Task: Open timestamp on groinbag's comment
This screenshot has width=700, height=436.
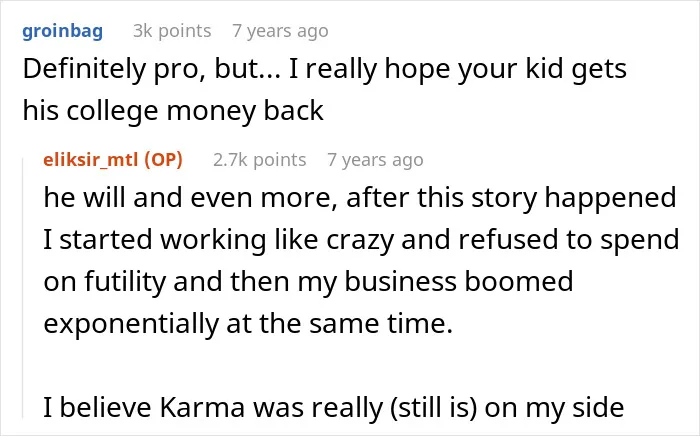Action: (x=280, y=31)
